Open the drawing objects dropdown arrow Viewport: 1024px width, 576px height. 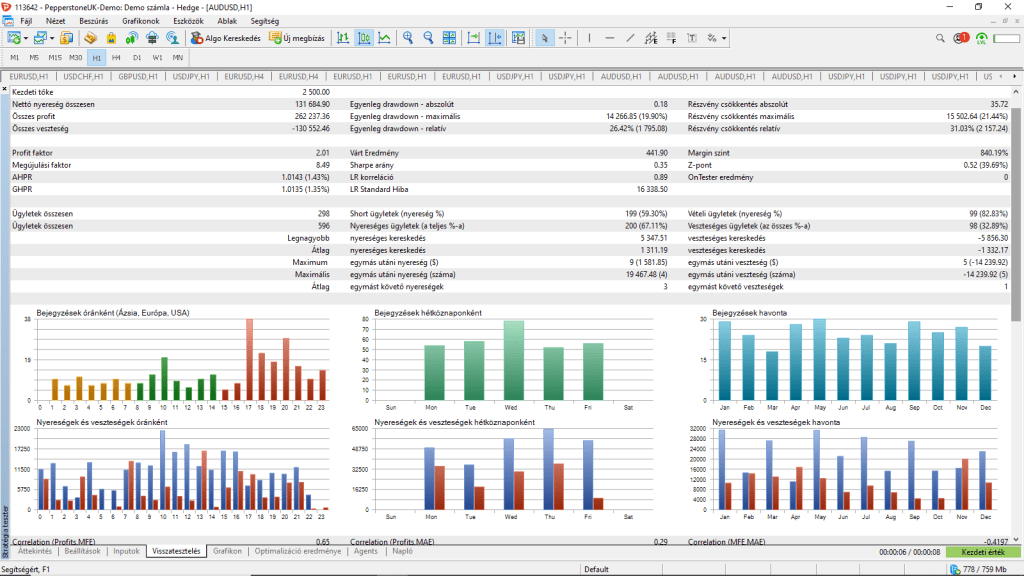pyautogui.click(x=724, y=38)
